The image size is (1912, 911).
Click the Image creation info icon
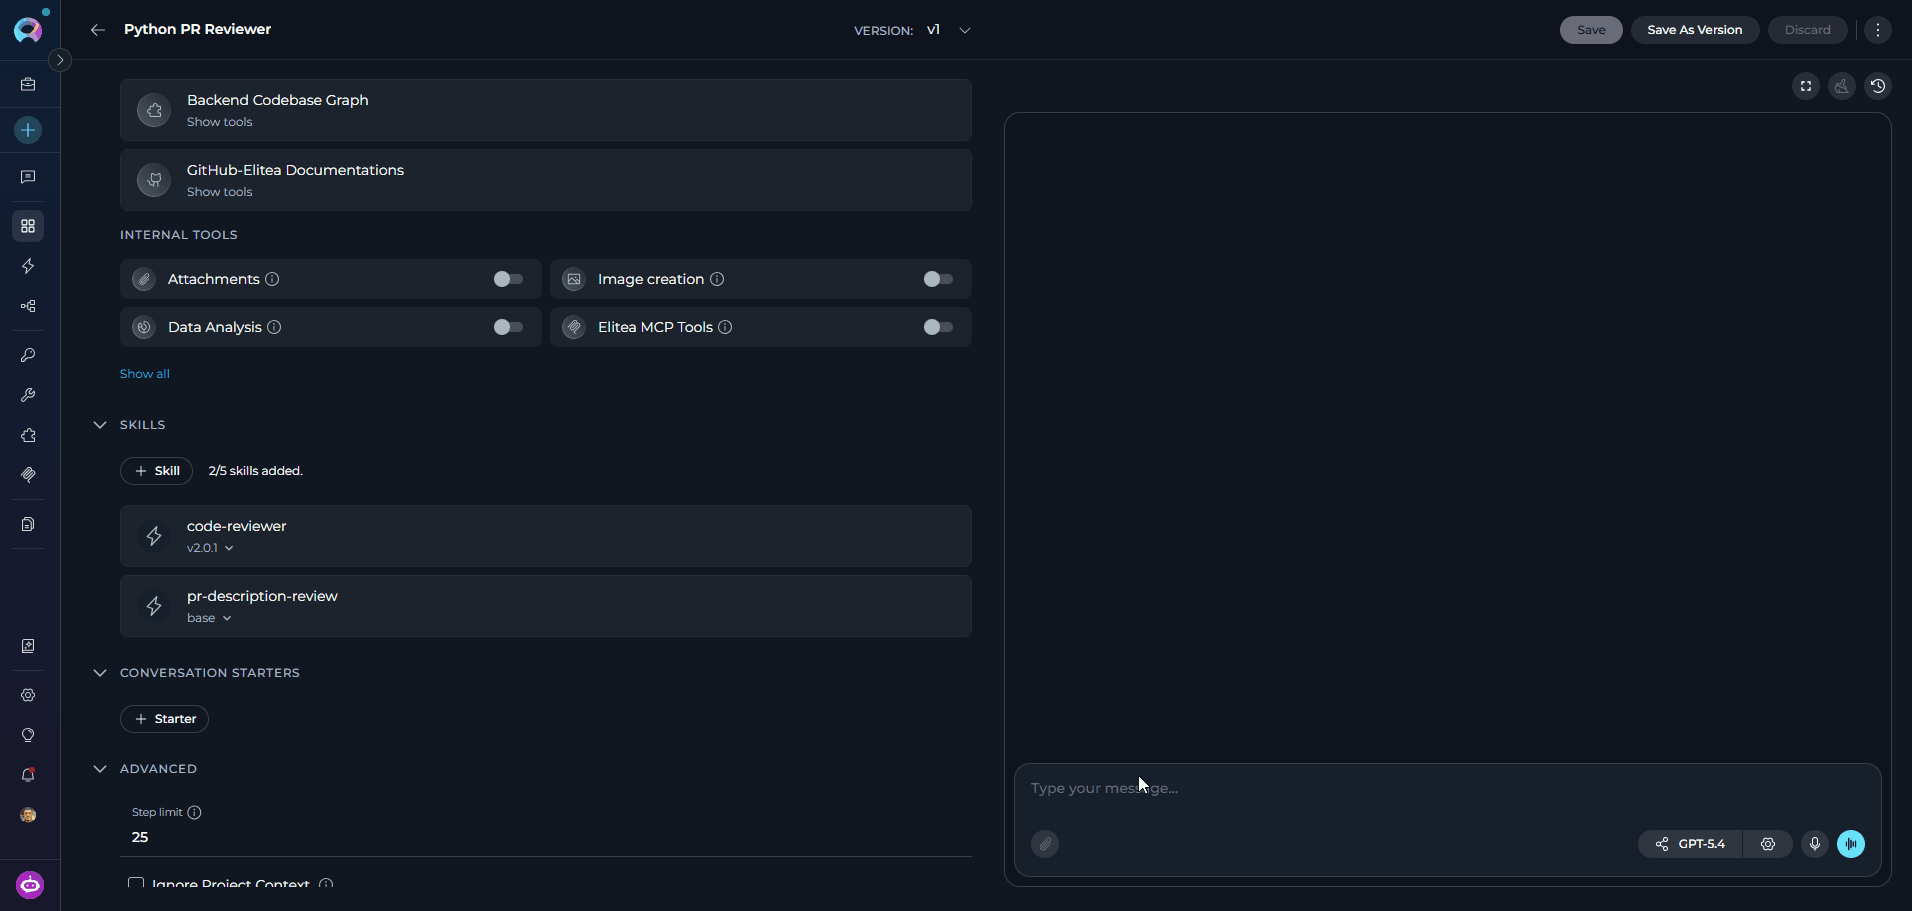pos(717,279)
